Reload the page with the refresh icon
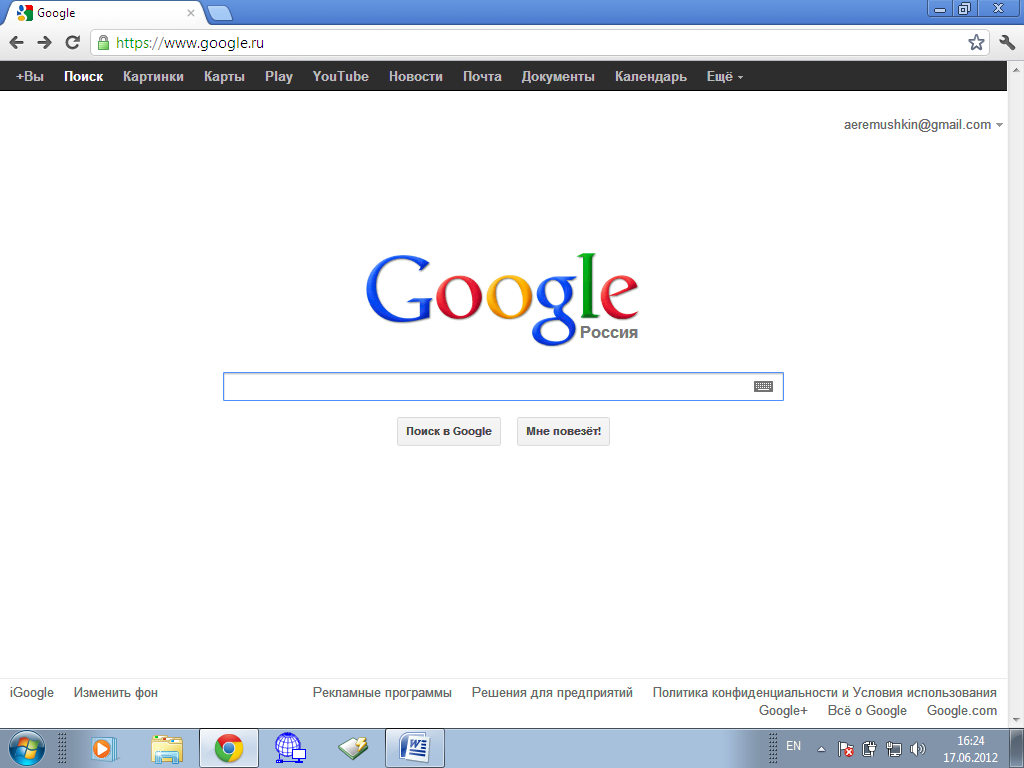 [x=72, y=43]
